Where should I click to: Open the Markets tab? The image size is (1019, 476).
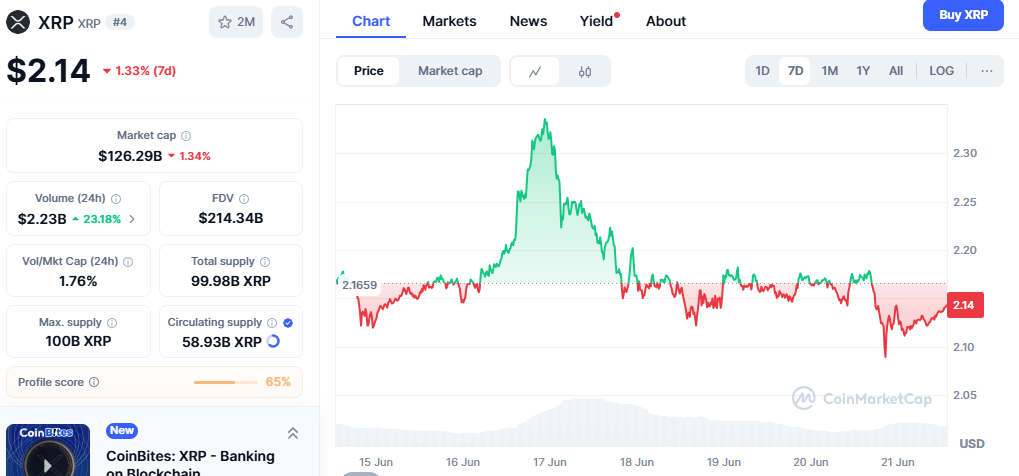[449, 21]
